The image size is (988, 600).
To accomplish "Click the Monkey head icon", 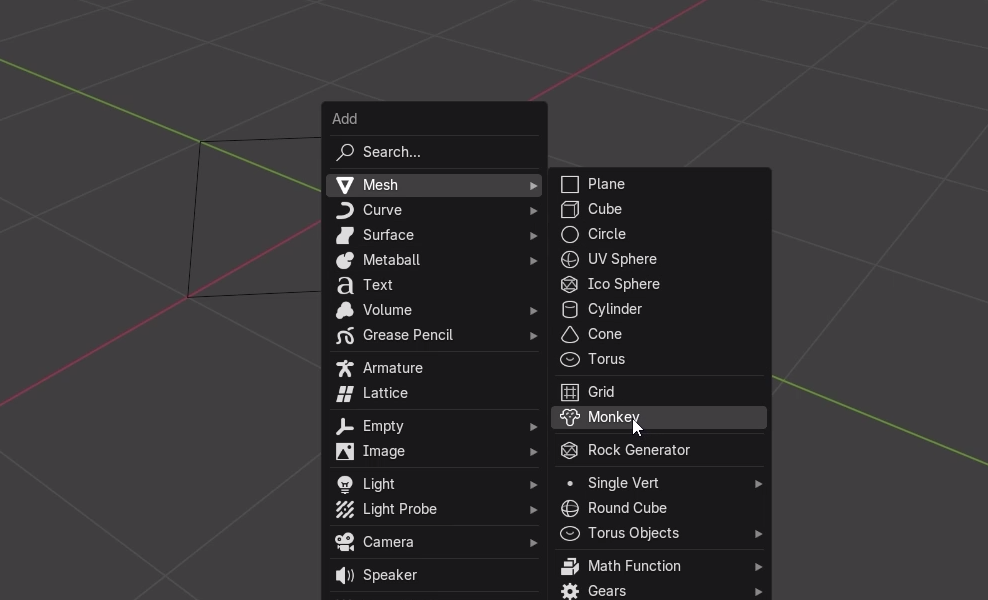I will tap(570, 417).
